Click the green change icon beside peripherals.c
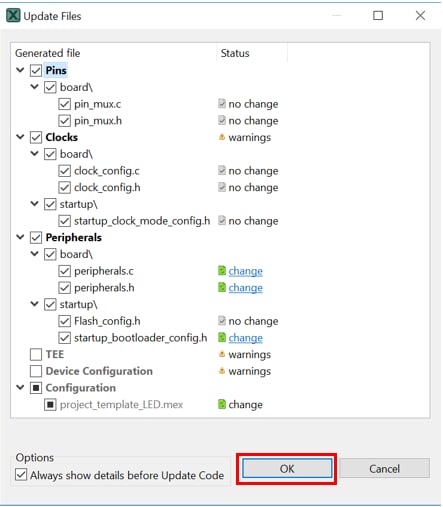Viewport: 443px width, 507px height. 222,271
